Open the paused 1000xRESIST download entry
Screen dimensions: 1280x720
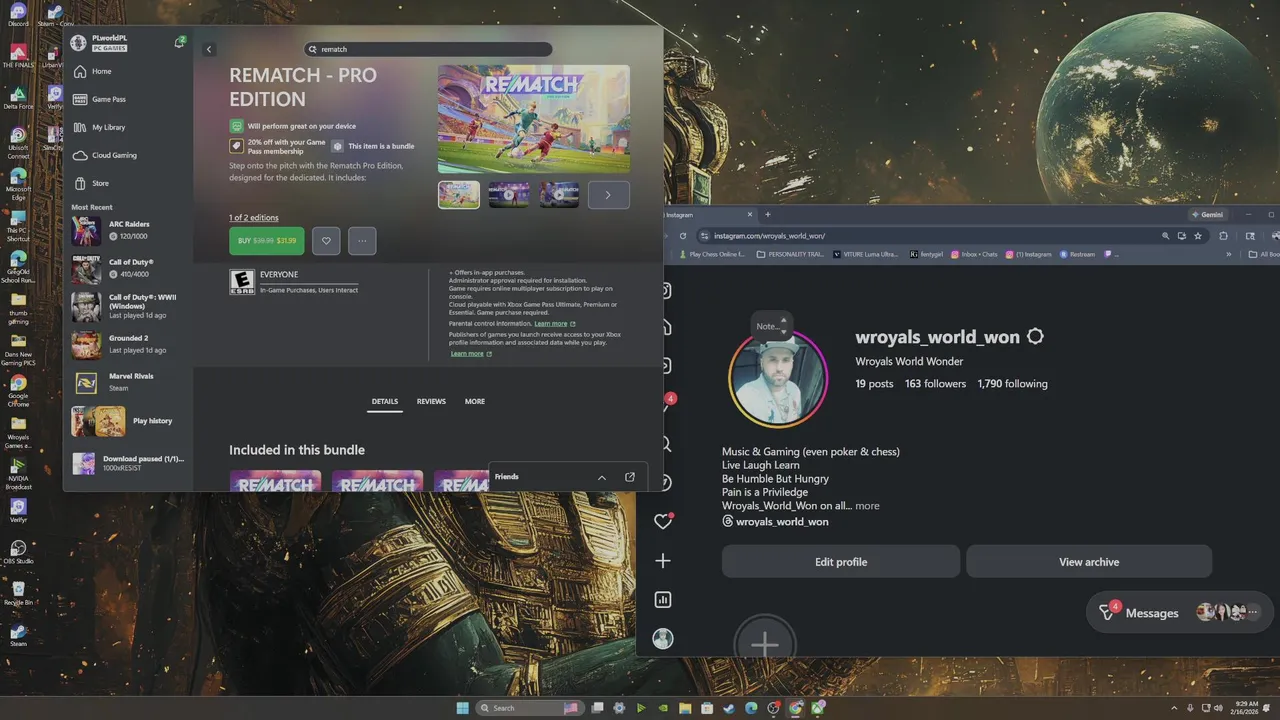(x=128, y=463)
